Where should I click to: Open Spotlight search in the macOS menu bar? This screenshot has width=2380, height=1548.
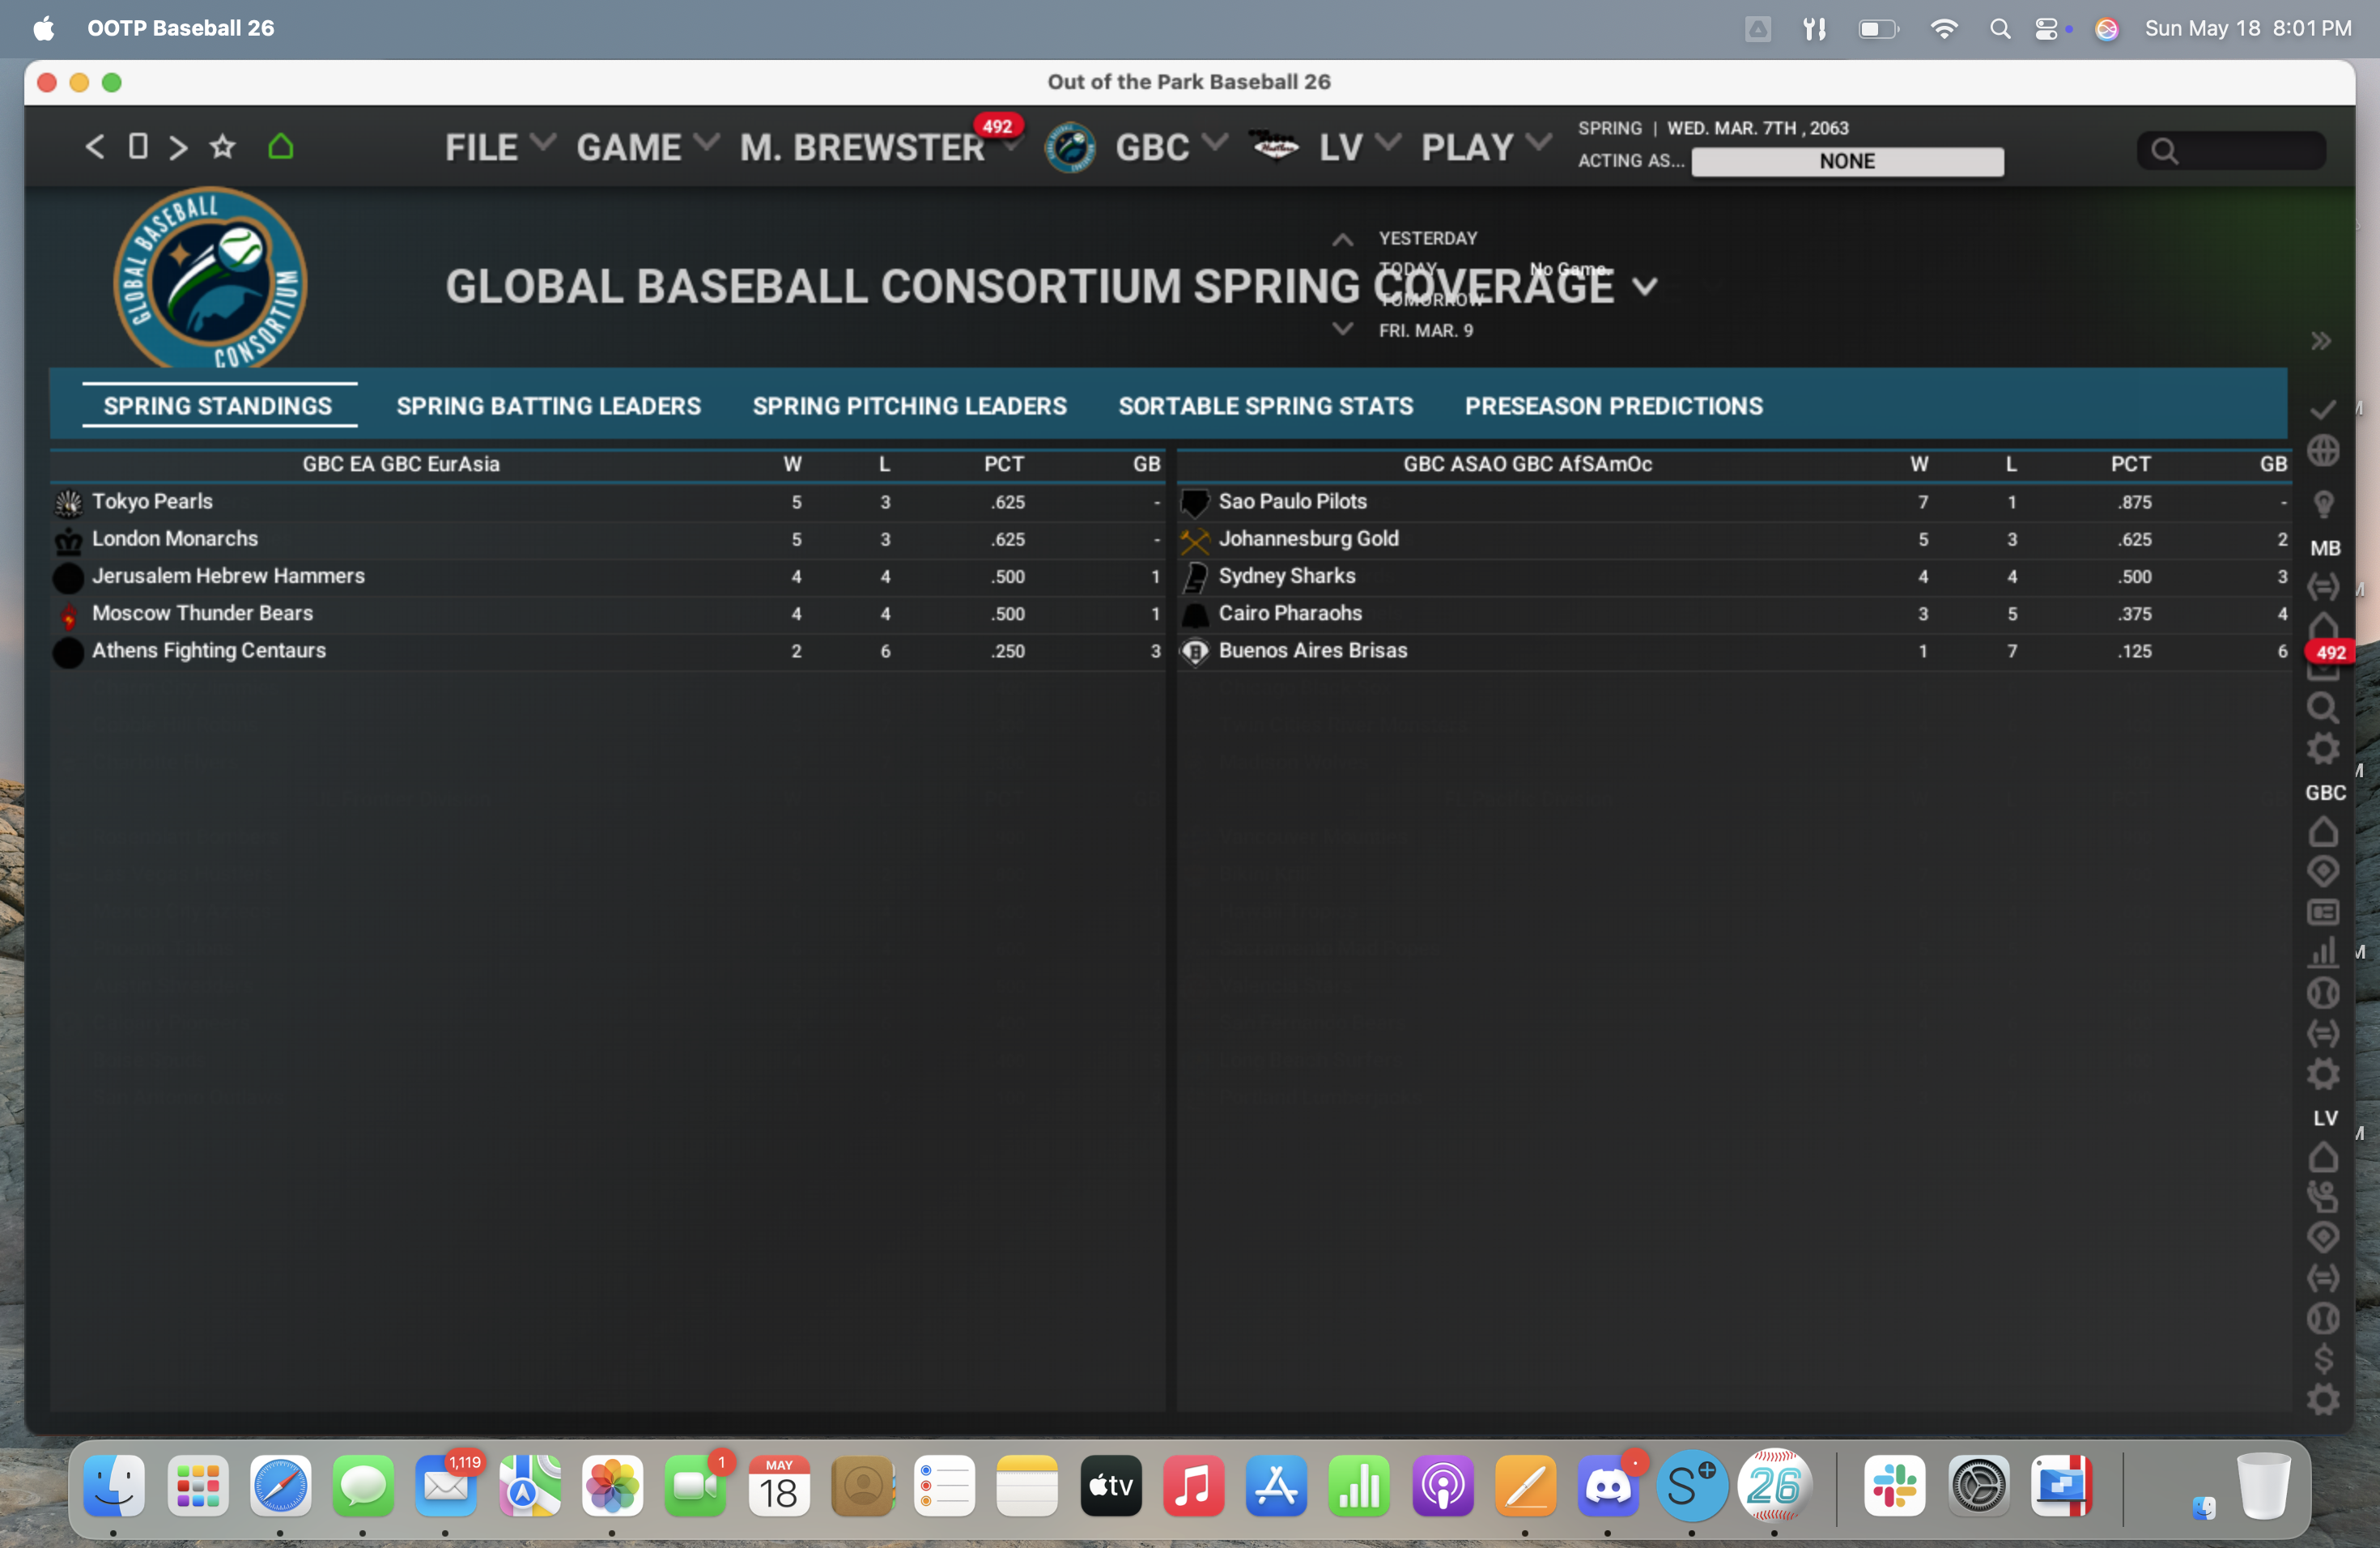(x=1999, y=28)
